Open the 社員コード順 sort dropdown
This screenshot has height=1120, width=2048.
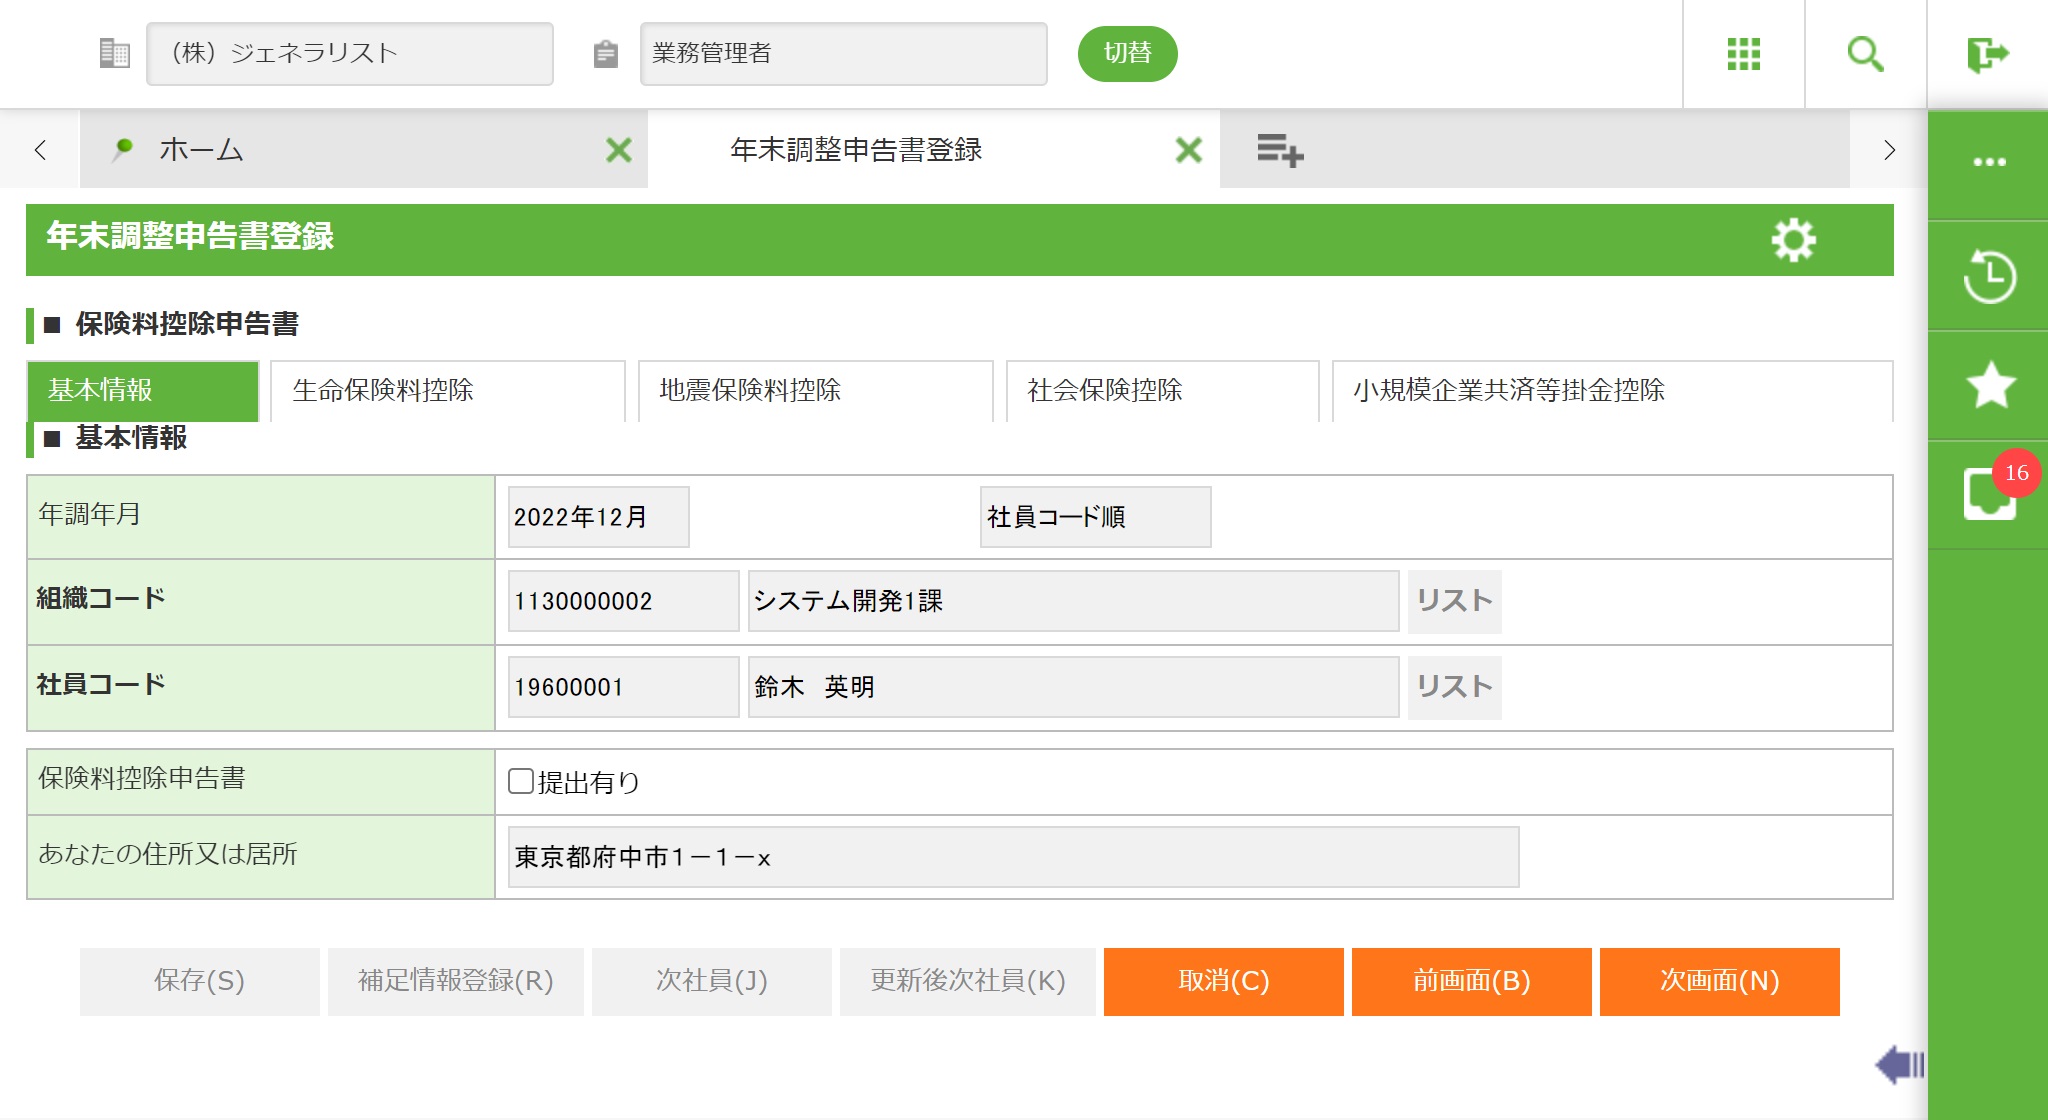(1095, 517)
